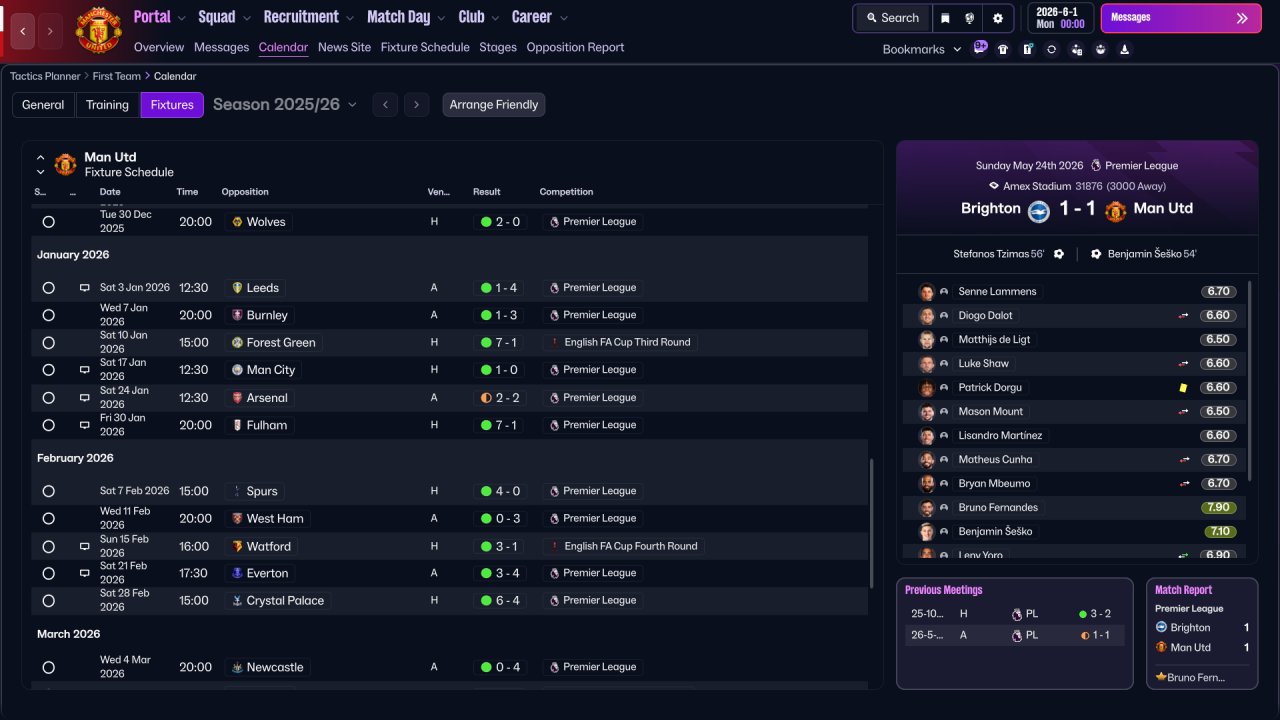Click Senne Lammens player portrait
Viewport: 1280px width, 720px height.
click(927, 292)
